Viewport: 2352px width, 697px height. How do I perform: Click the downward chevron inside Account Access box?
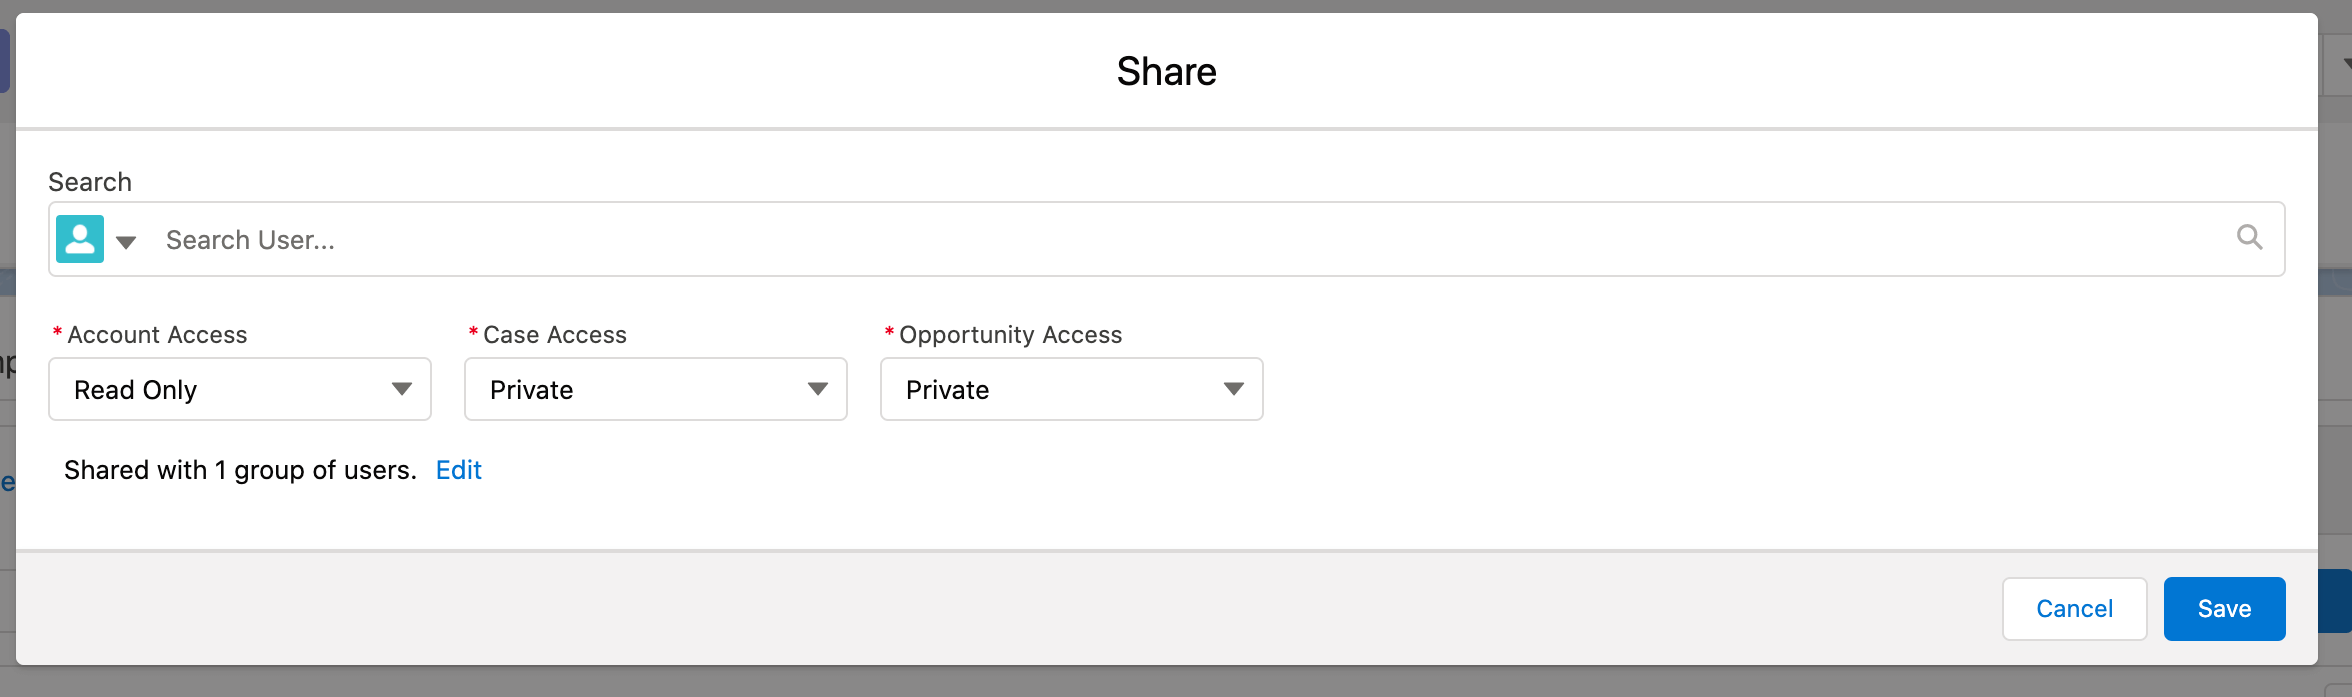(x=402, y=389)
